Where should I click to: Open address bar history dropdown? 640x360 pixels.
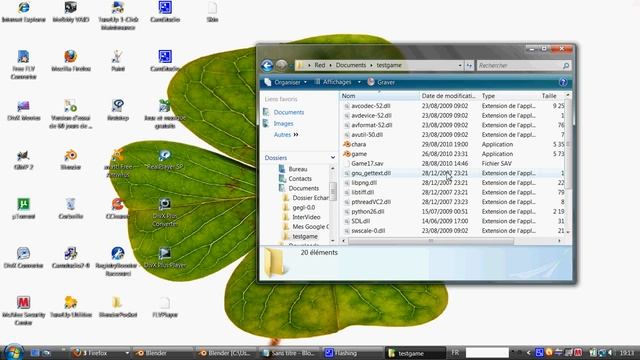(460, 65)
